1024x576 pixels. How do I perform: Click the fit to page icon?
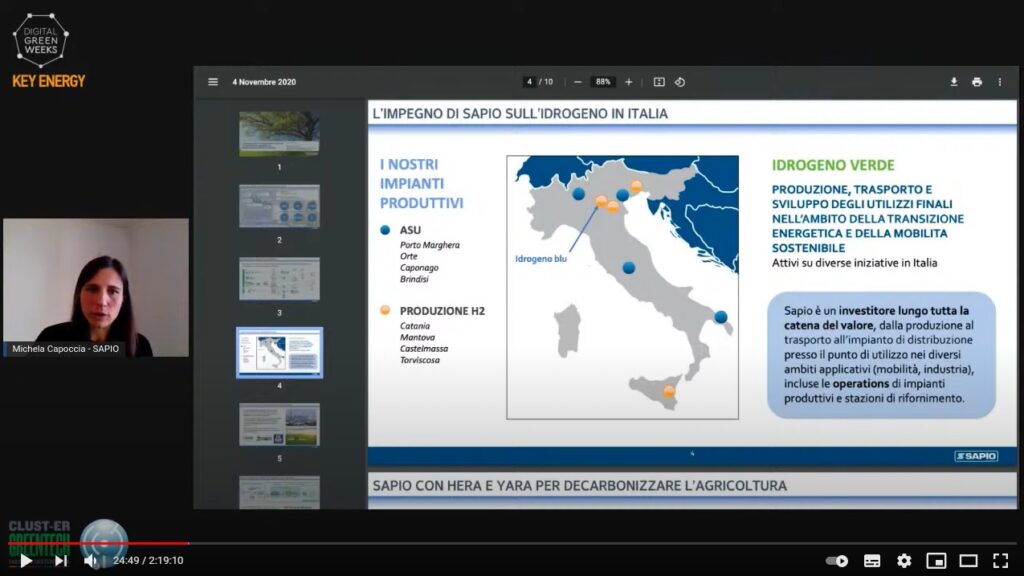tap(659, 82)
